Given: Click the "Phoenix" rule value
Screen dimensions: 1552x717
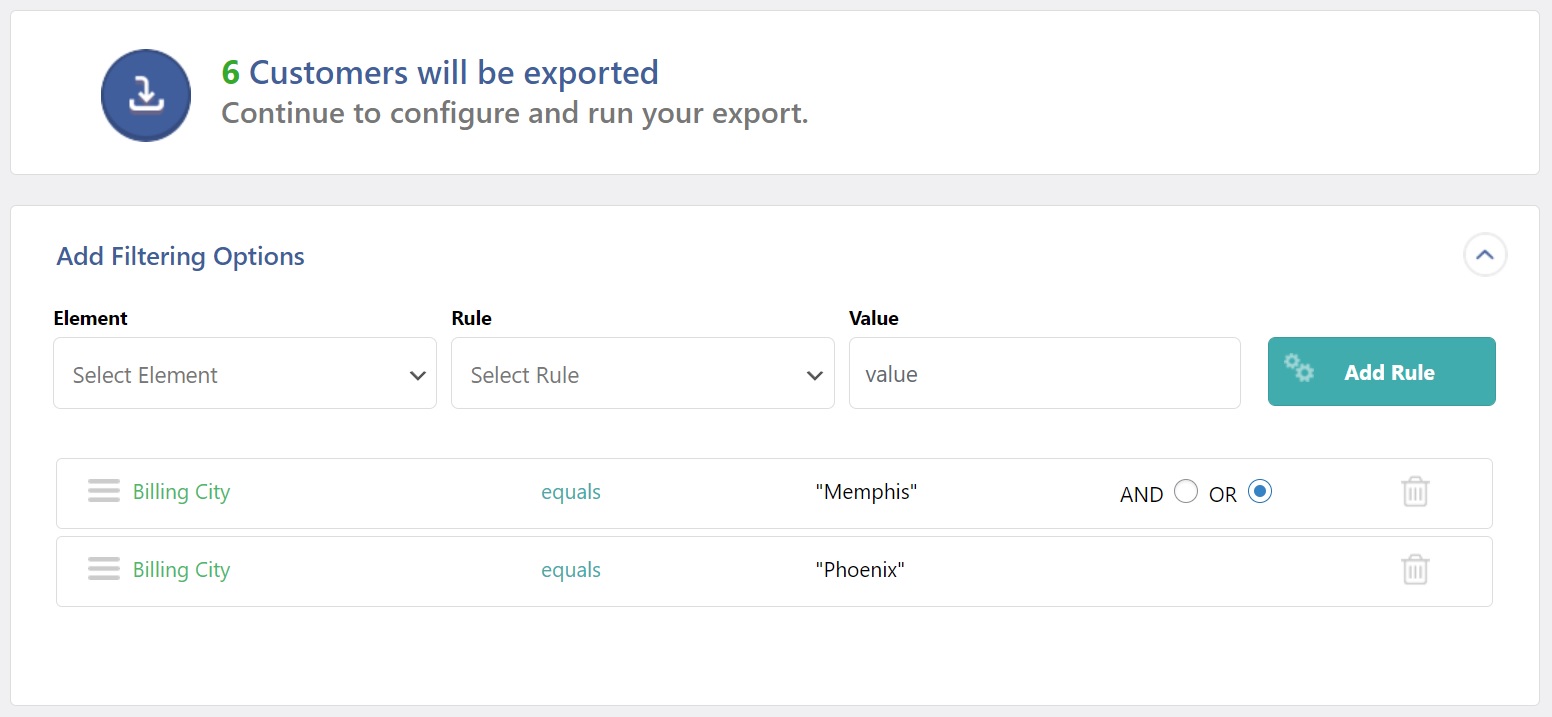Looking at the screenshot, I should tap(860, 570).
